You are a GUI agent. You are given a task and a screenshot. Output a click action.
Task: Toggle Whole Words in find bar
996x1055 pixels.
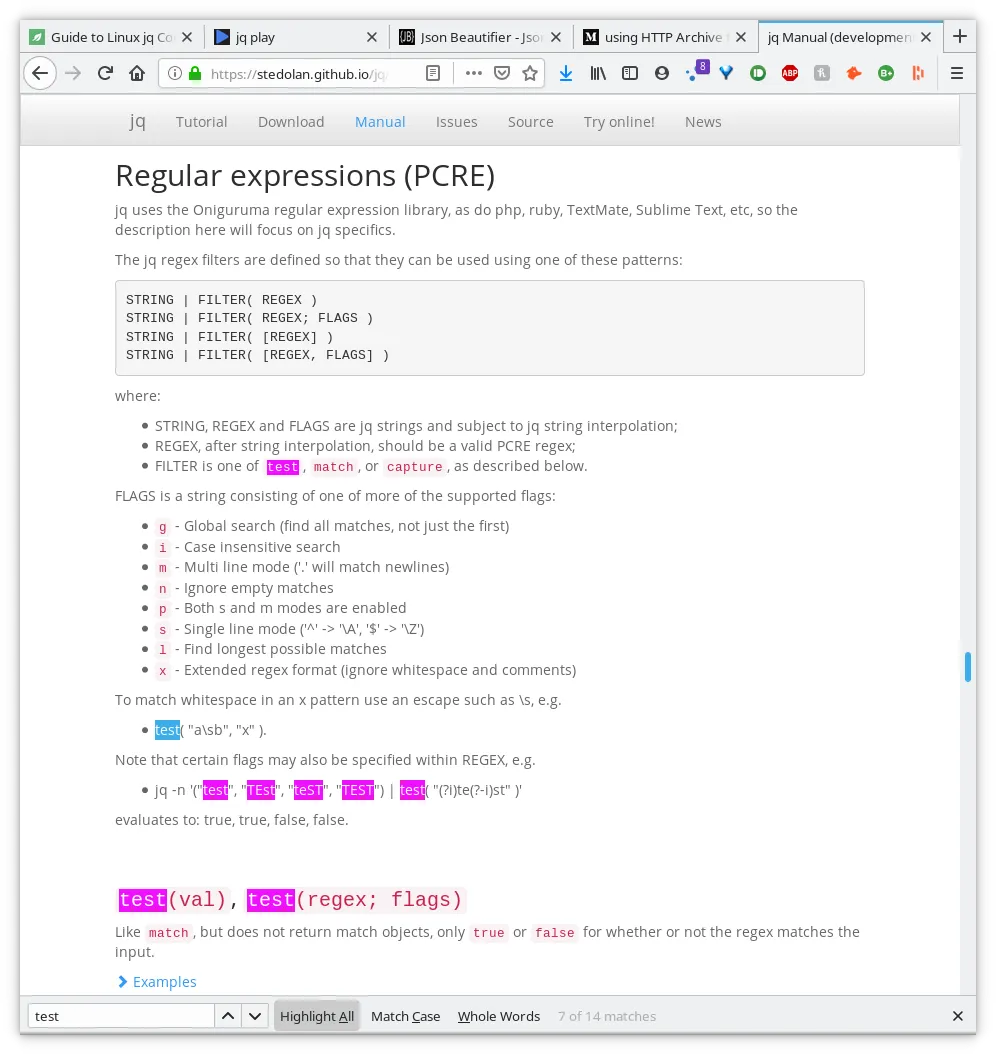499,1016
